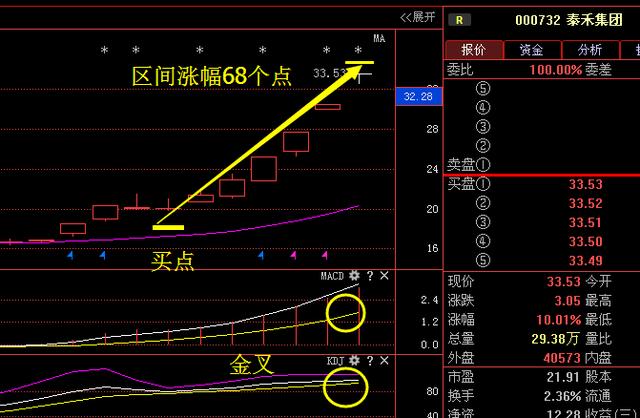Screen dimensions: 640x418
Task: Select buy level 2 price 33.52
Action: [x=586, y=203]
